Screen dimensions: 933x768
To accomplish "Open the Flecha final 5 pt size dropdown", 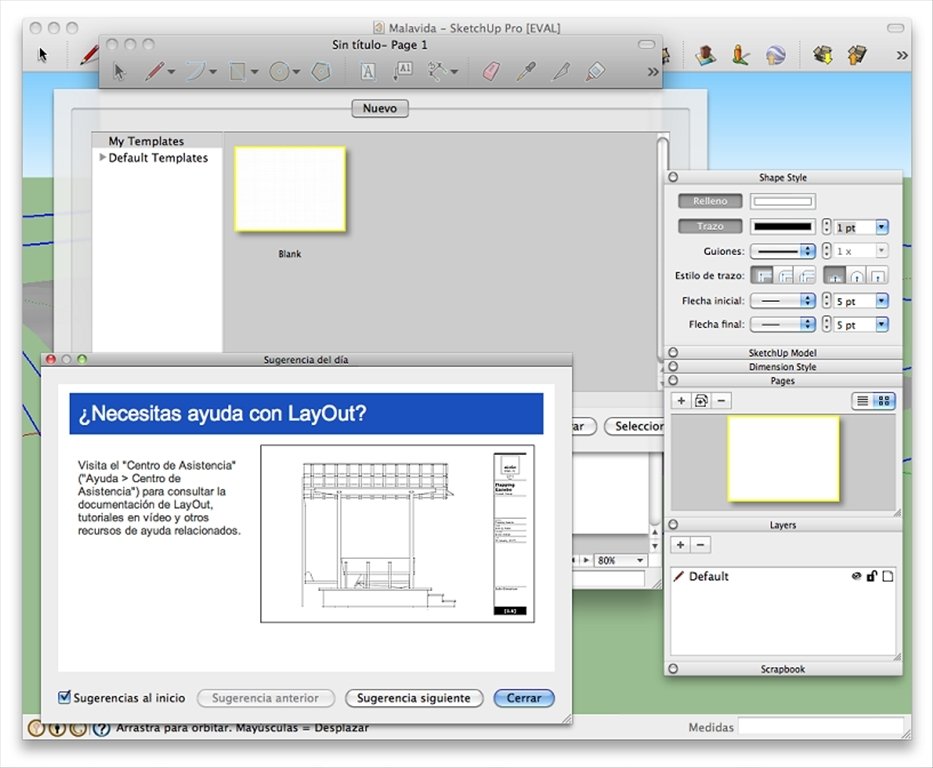I will click(882, 324).
